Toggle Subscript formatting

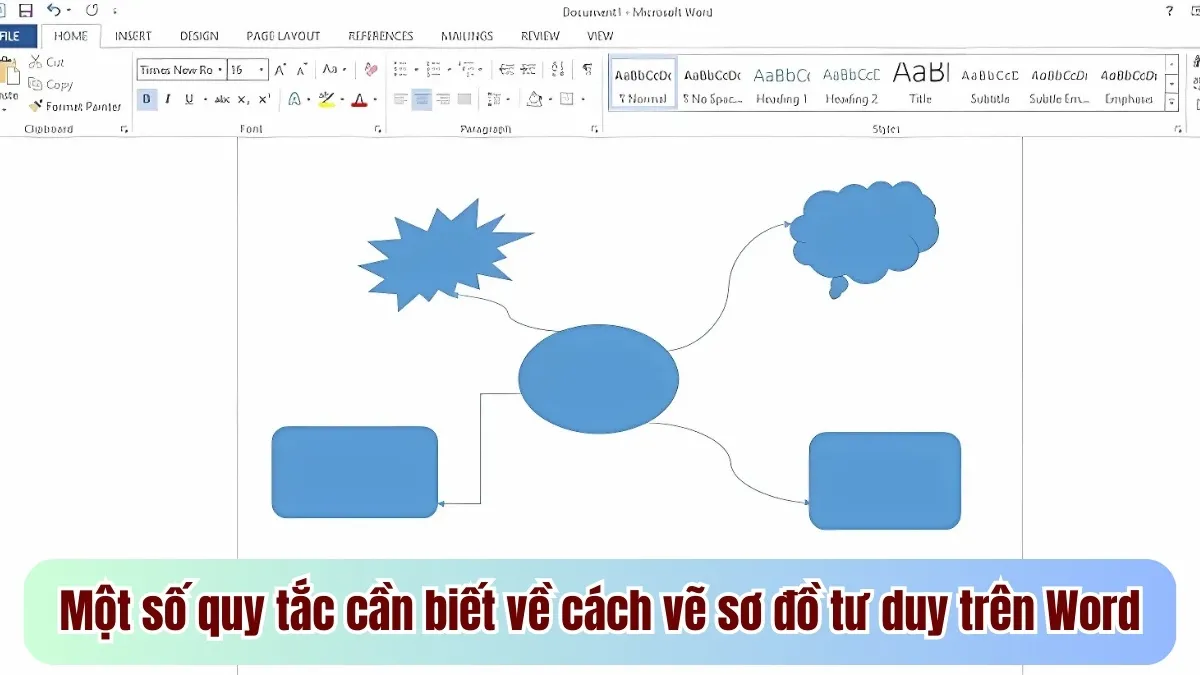244,99
